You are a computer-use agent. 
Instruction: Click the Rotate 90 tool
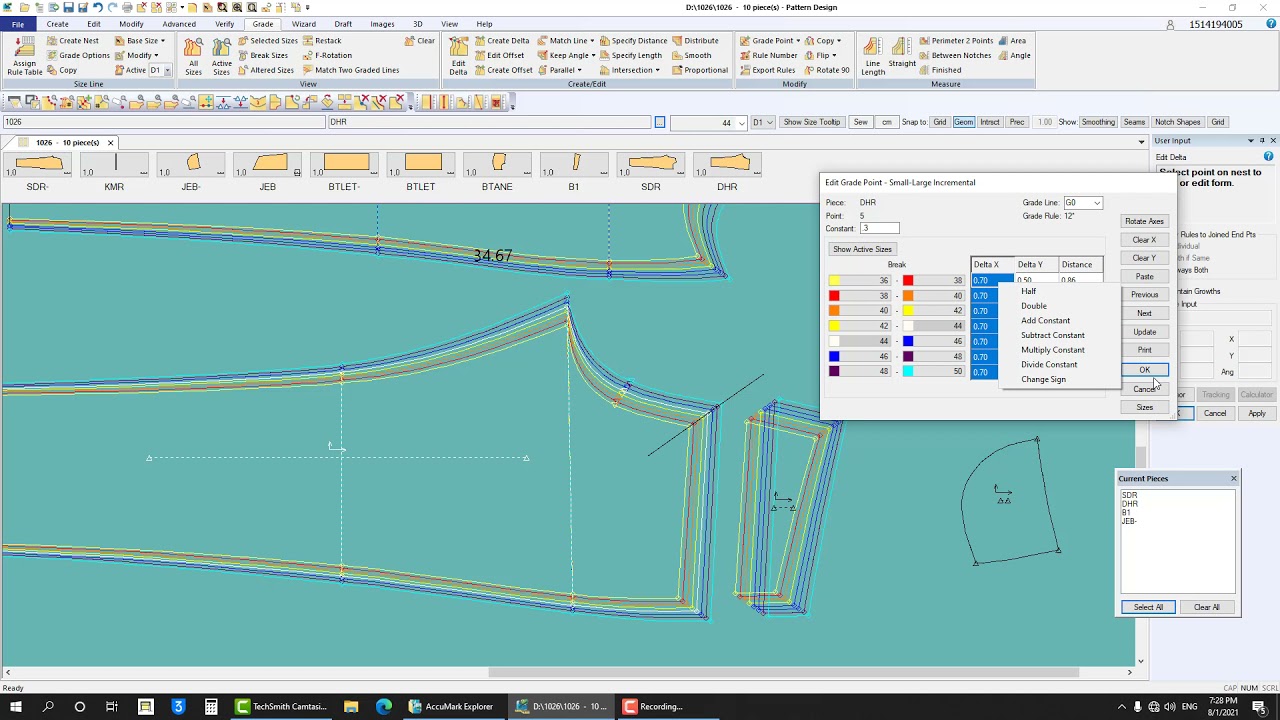click(826, 70)
